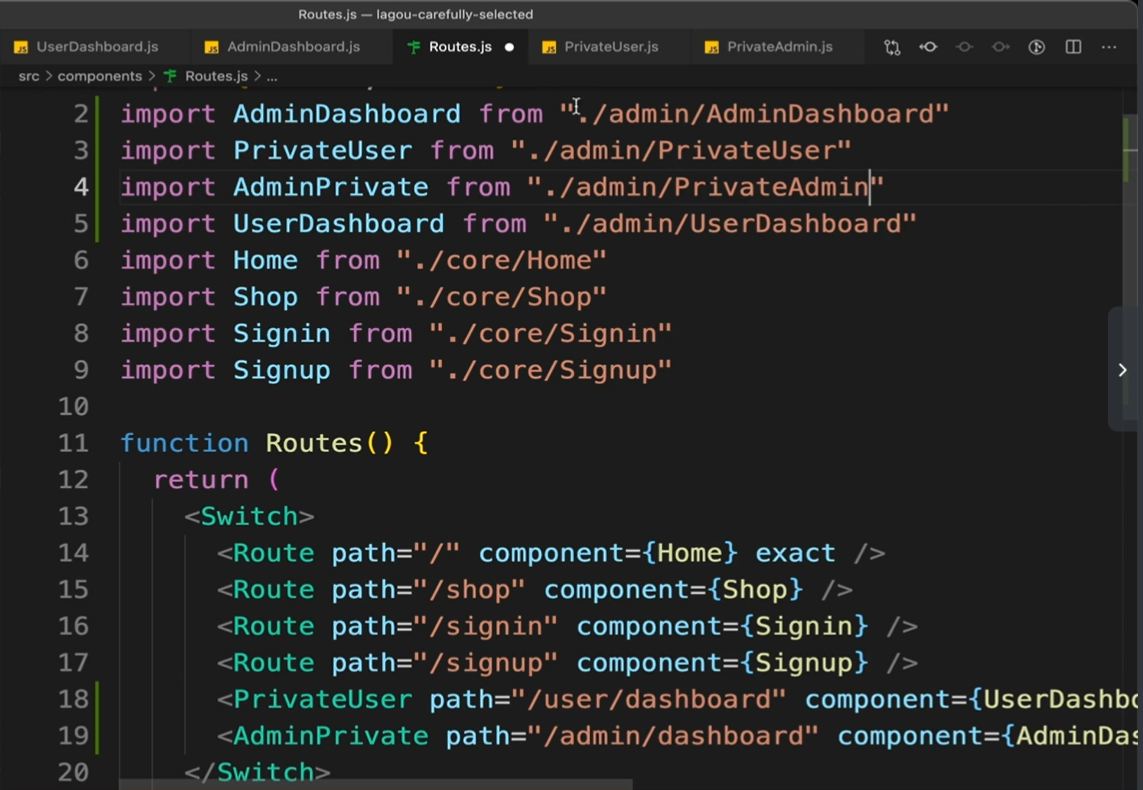The width and height of the screenshot is (1143, 790).
Task: Click the src breadcrumb segment
Action: point(29,76)
